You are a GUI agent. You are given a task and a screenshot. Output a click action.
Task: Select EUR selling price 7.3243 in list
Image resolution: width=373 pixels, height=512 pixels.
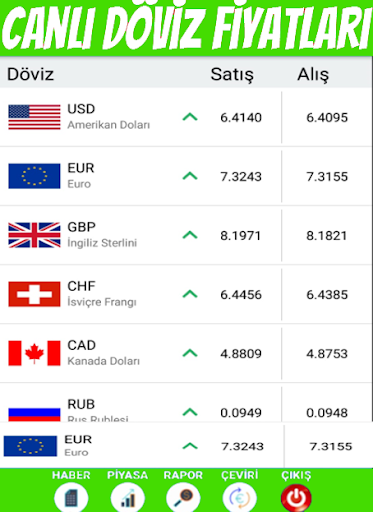(241, 176)
